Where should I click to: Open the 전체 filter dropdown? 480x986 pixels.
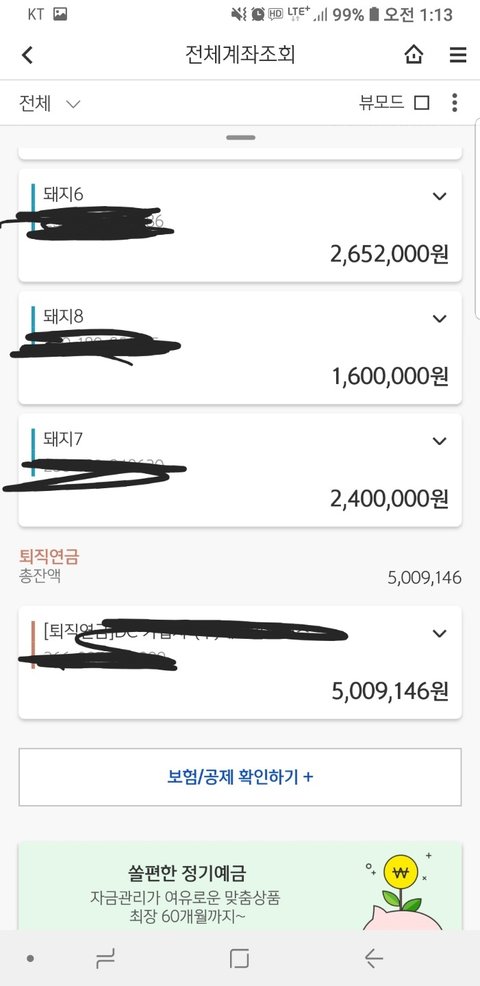[50, 103]
